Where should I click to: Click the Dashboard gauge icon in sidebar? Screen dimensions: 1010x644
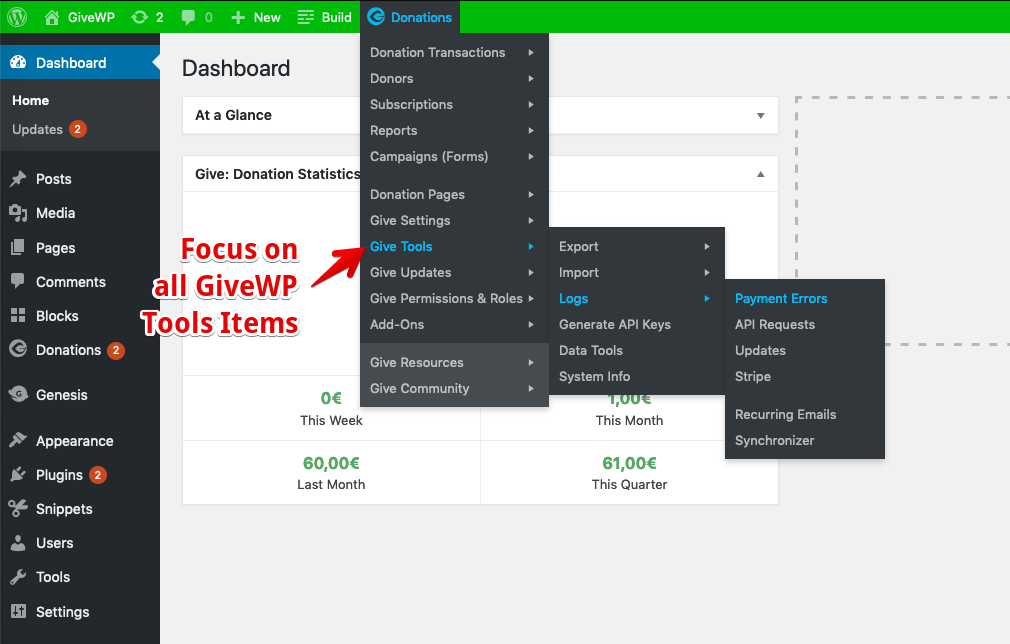pyautogui.click(x=18, y=62)
